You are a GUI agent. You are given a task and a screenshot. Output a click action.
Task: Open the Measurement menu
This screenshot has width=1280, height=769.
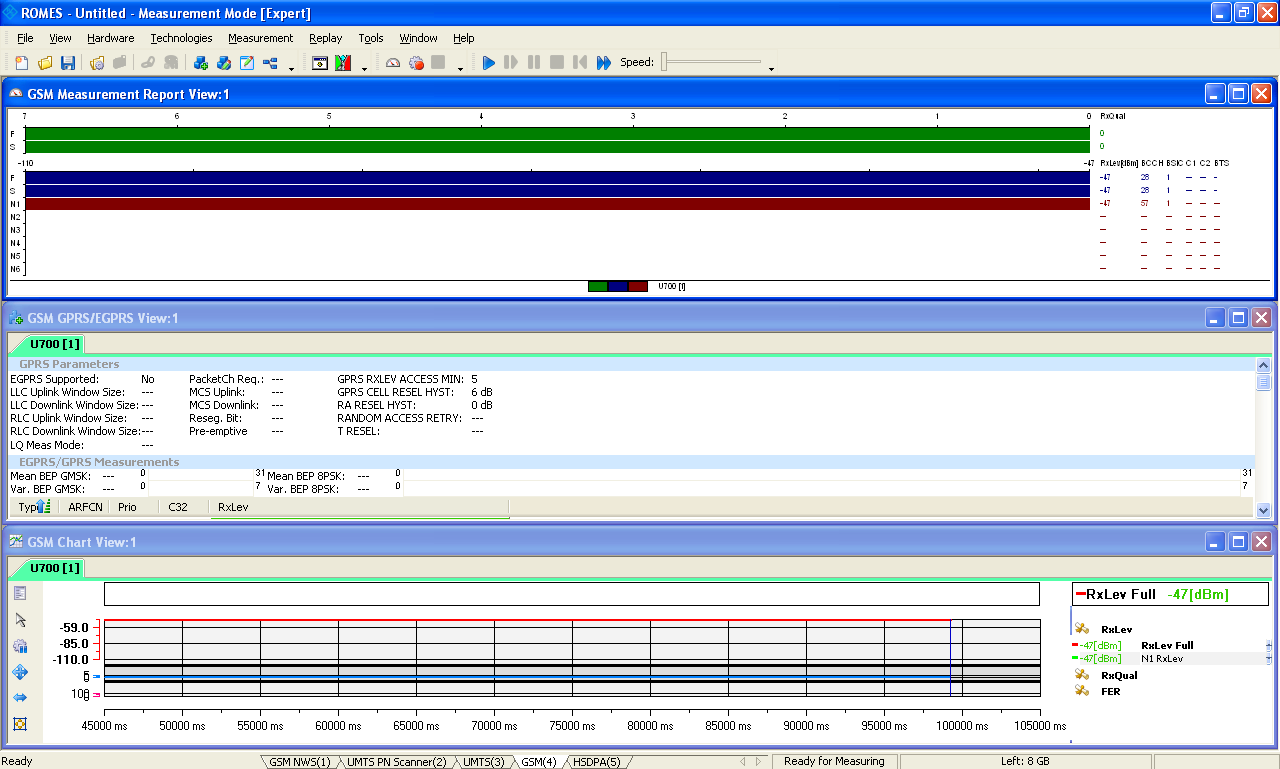tap(260, 38)
